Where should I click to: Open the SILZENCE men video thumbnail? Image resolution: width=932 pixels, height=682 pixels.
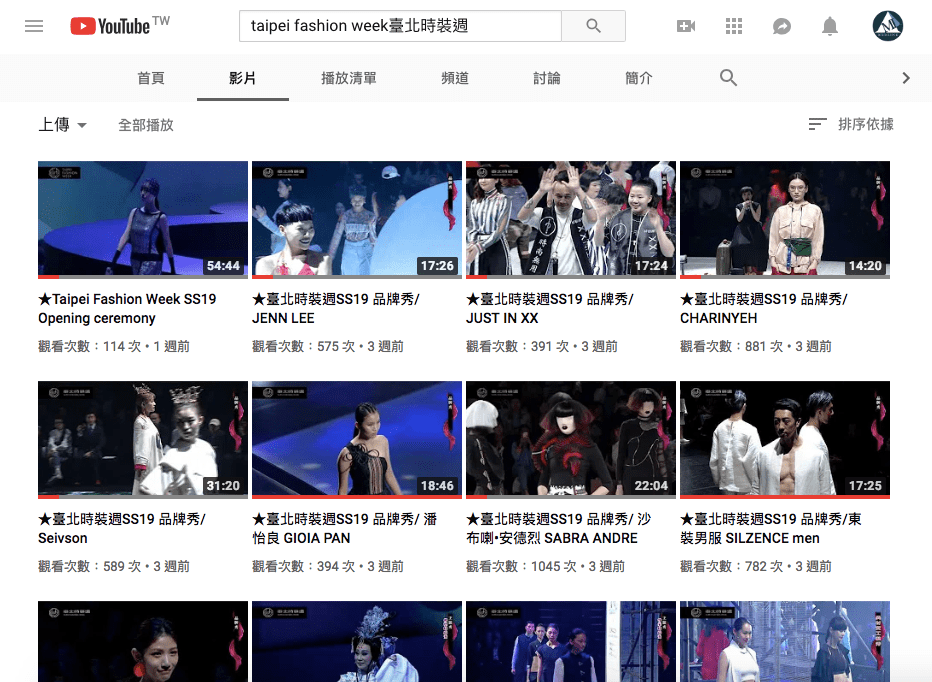point(784,439)
